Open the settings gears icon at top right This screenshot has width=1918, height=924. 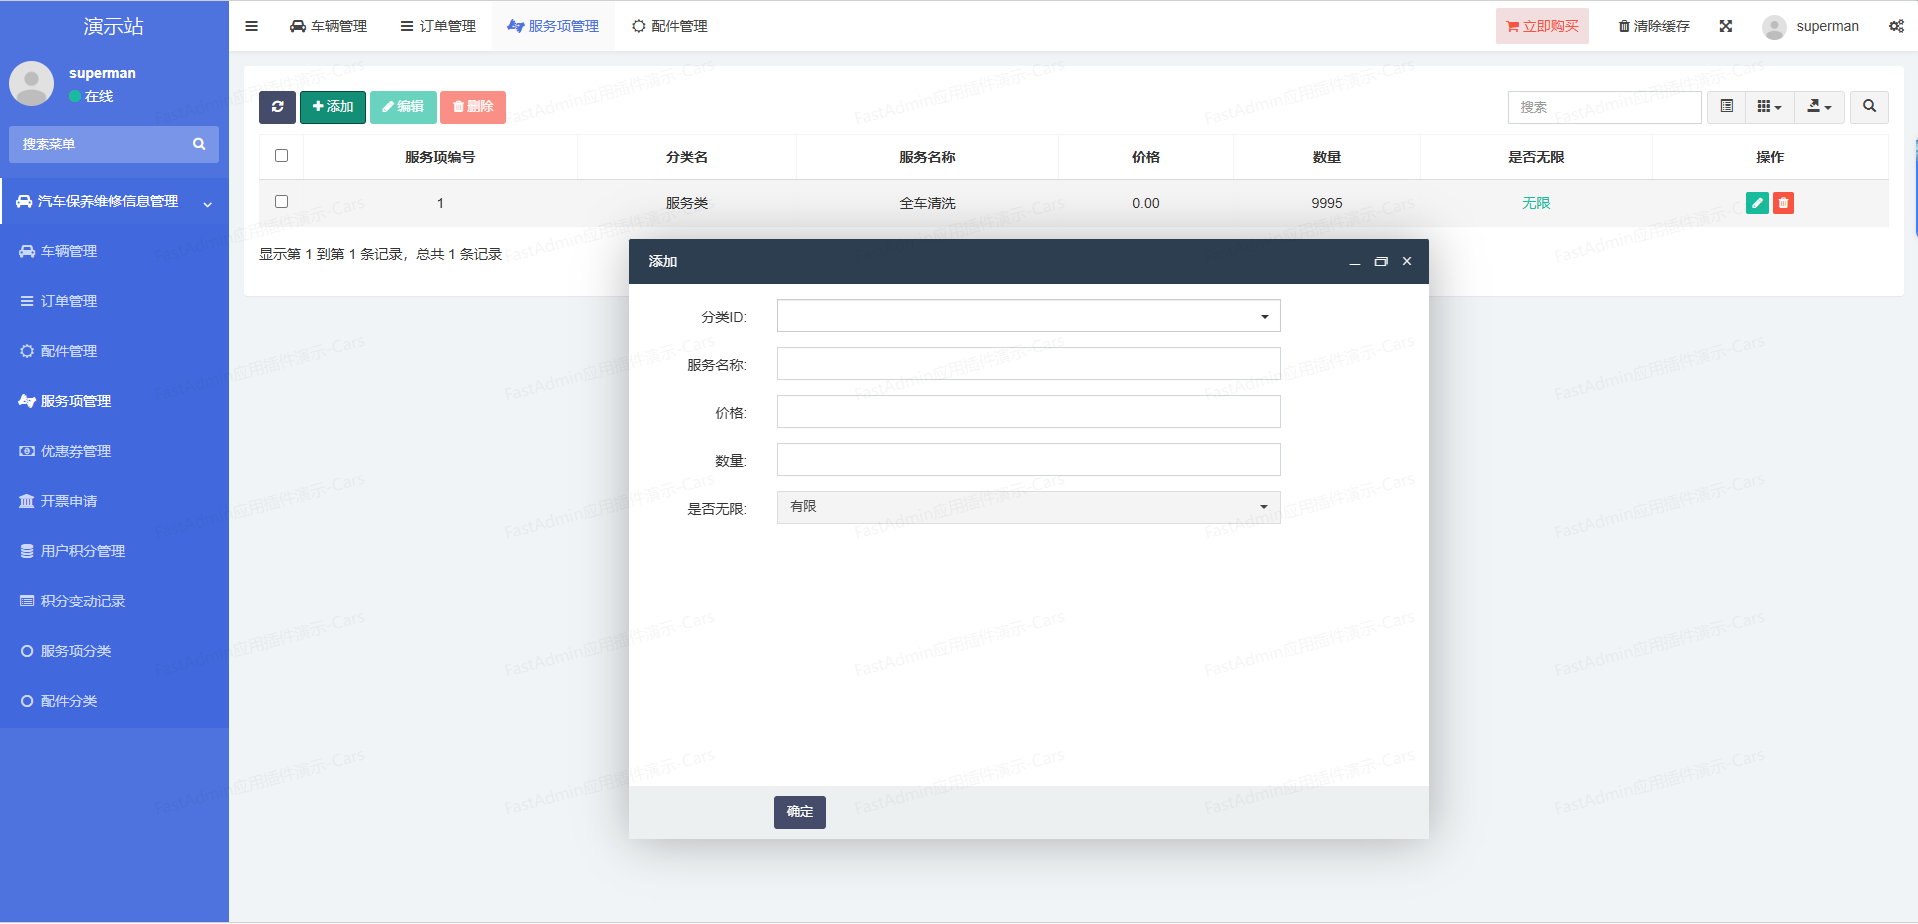pos(1896,26)
